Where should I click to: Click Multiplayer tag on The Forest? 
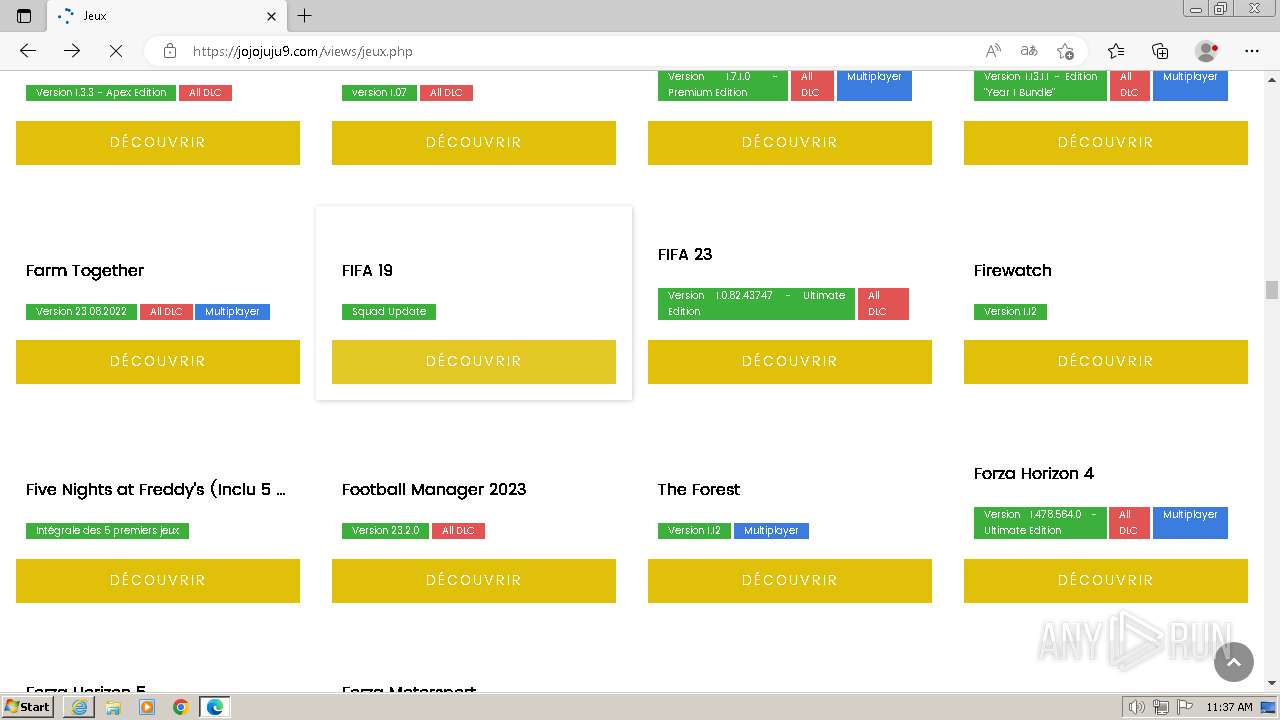pyautogui.click(x=771, y=531)
